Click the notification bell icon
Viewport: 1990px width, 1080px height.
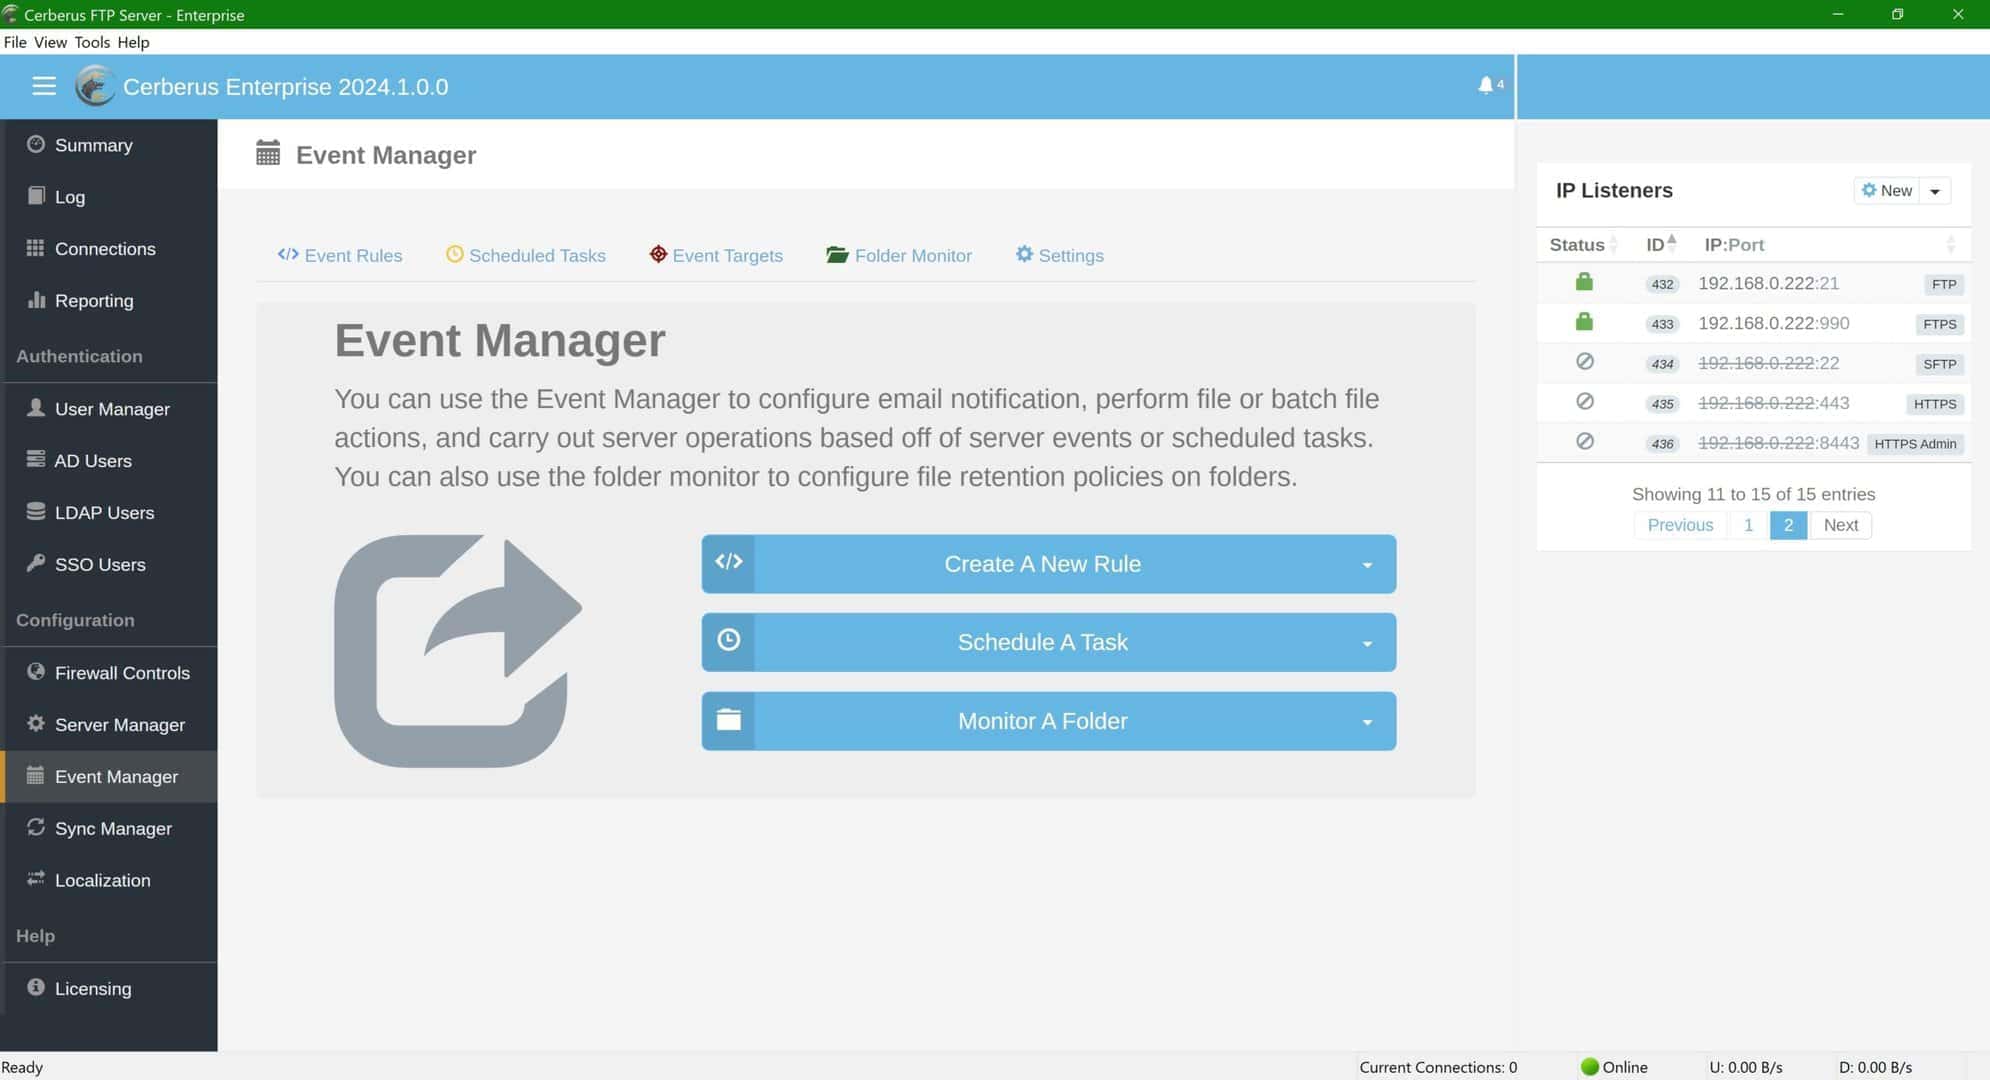[1487, 85]
